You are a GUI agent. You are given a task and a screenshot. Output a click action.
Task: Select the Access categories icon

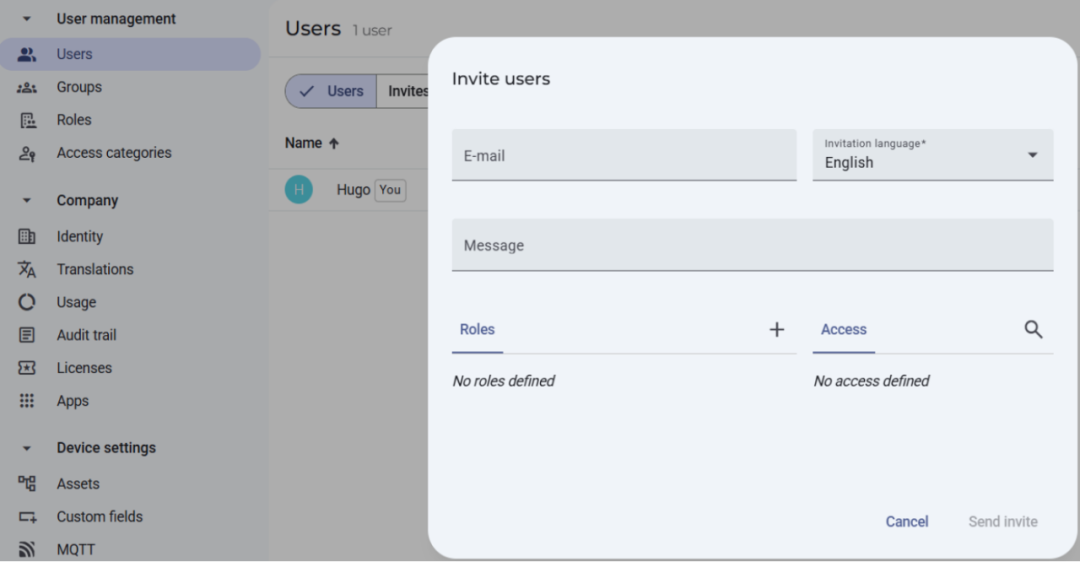pos(27,153)
